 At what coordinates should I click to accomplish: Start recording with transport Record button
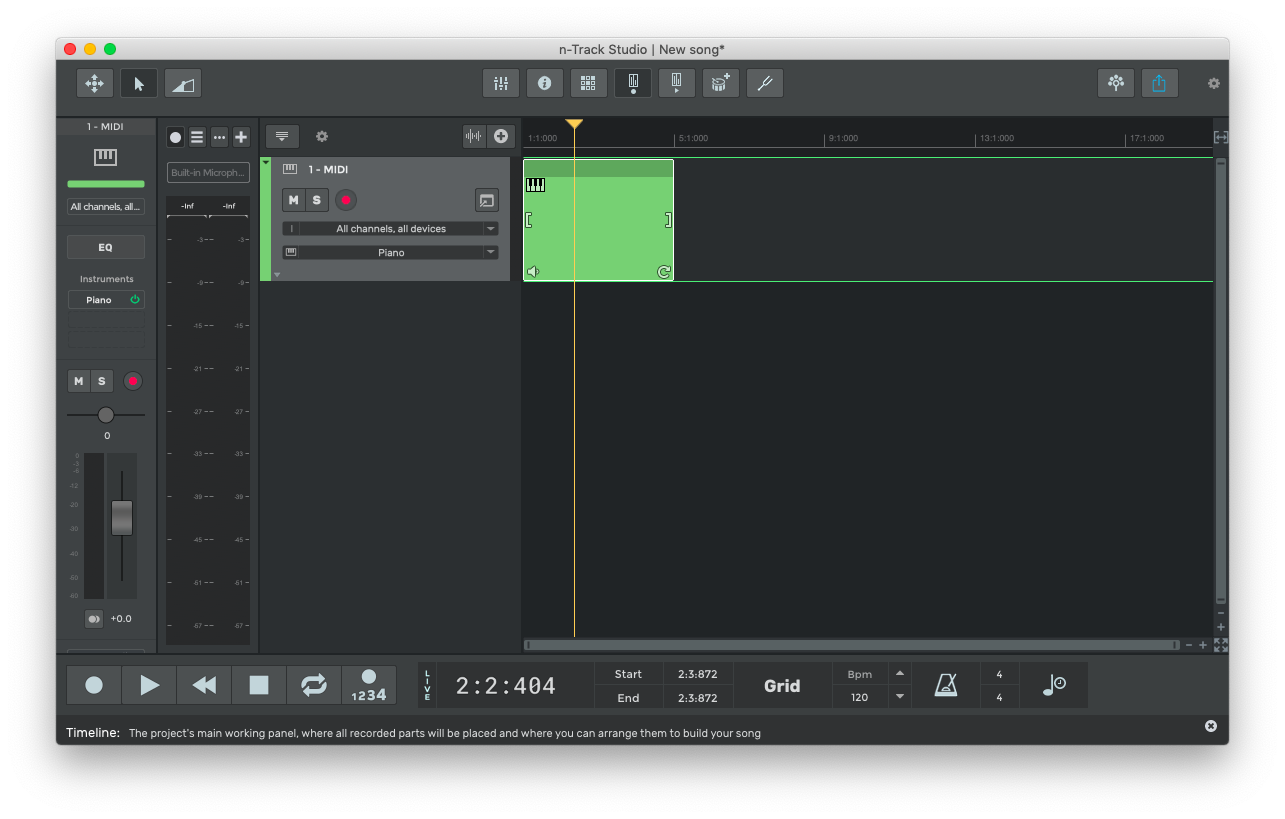coord(94,685)
